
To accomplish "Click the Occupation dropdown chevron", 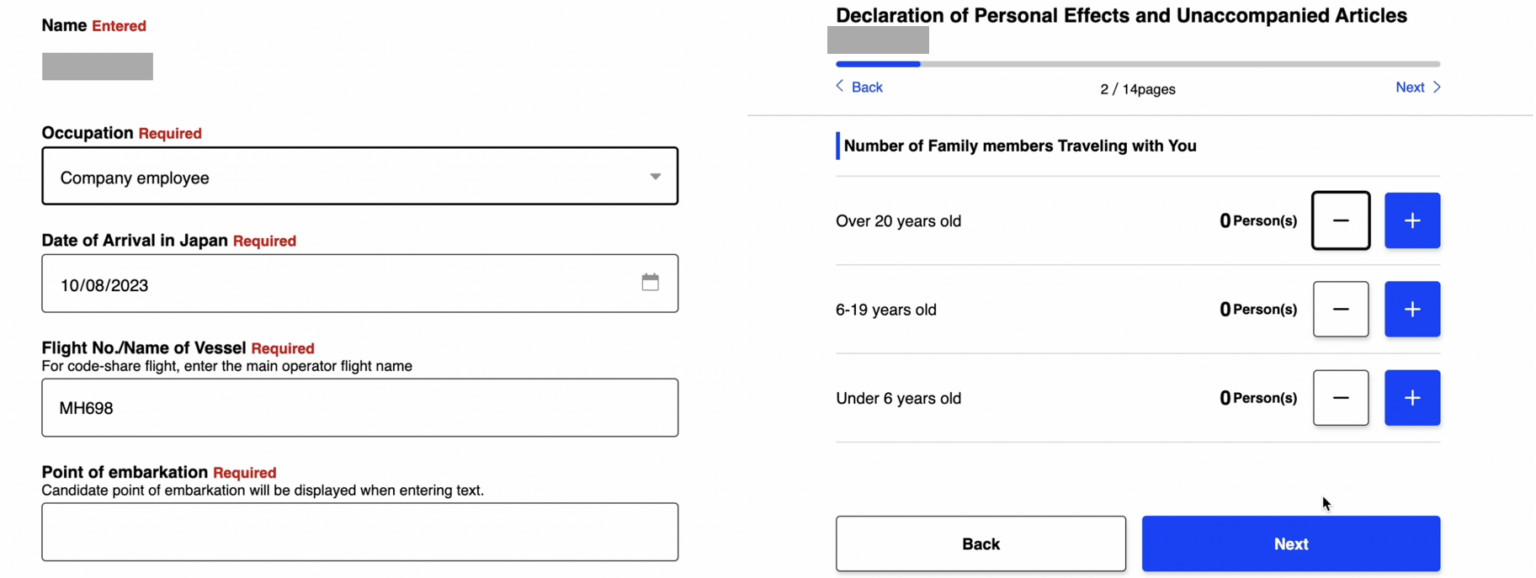I will point(655,175).
